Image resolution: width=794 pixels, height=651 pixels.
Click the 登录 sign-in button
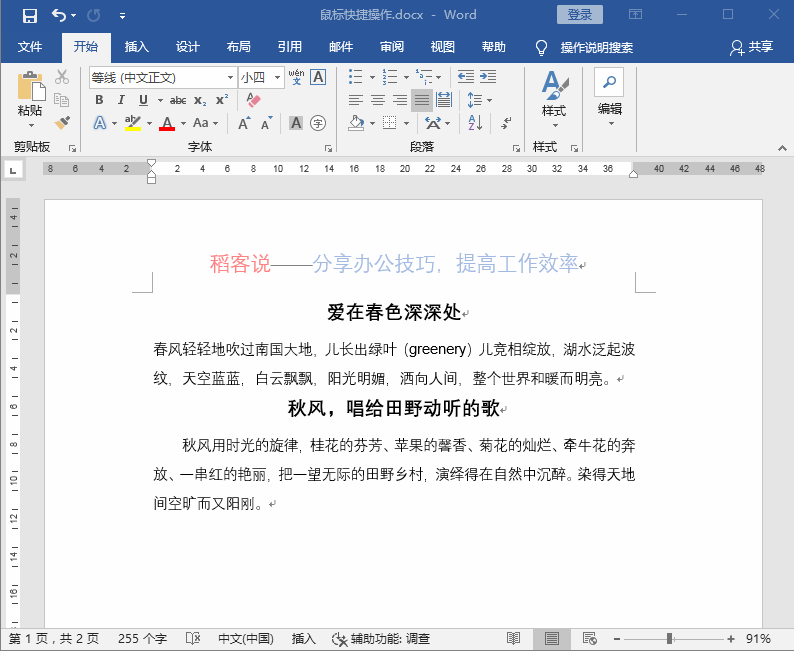coord(580,15)
